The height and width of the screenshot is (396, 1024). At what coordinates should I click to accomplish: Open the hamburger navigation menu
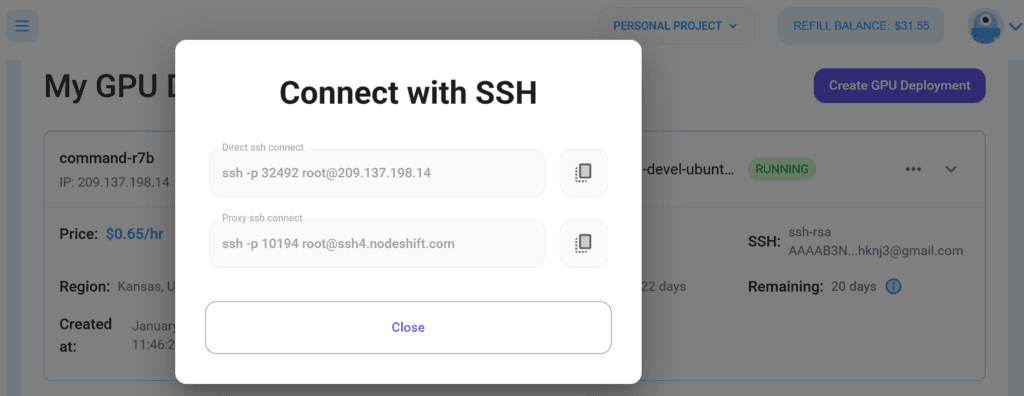22,26
